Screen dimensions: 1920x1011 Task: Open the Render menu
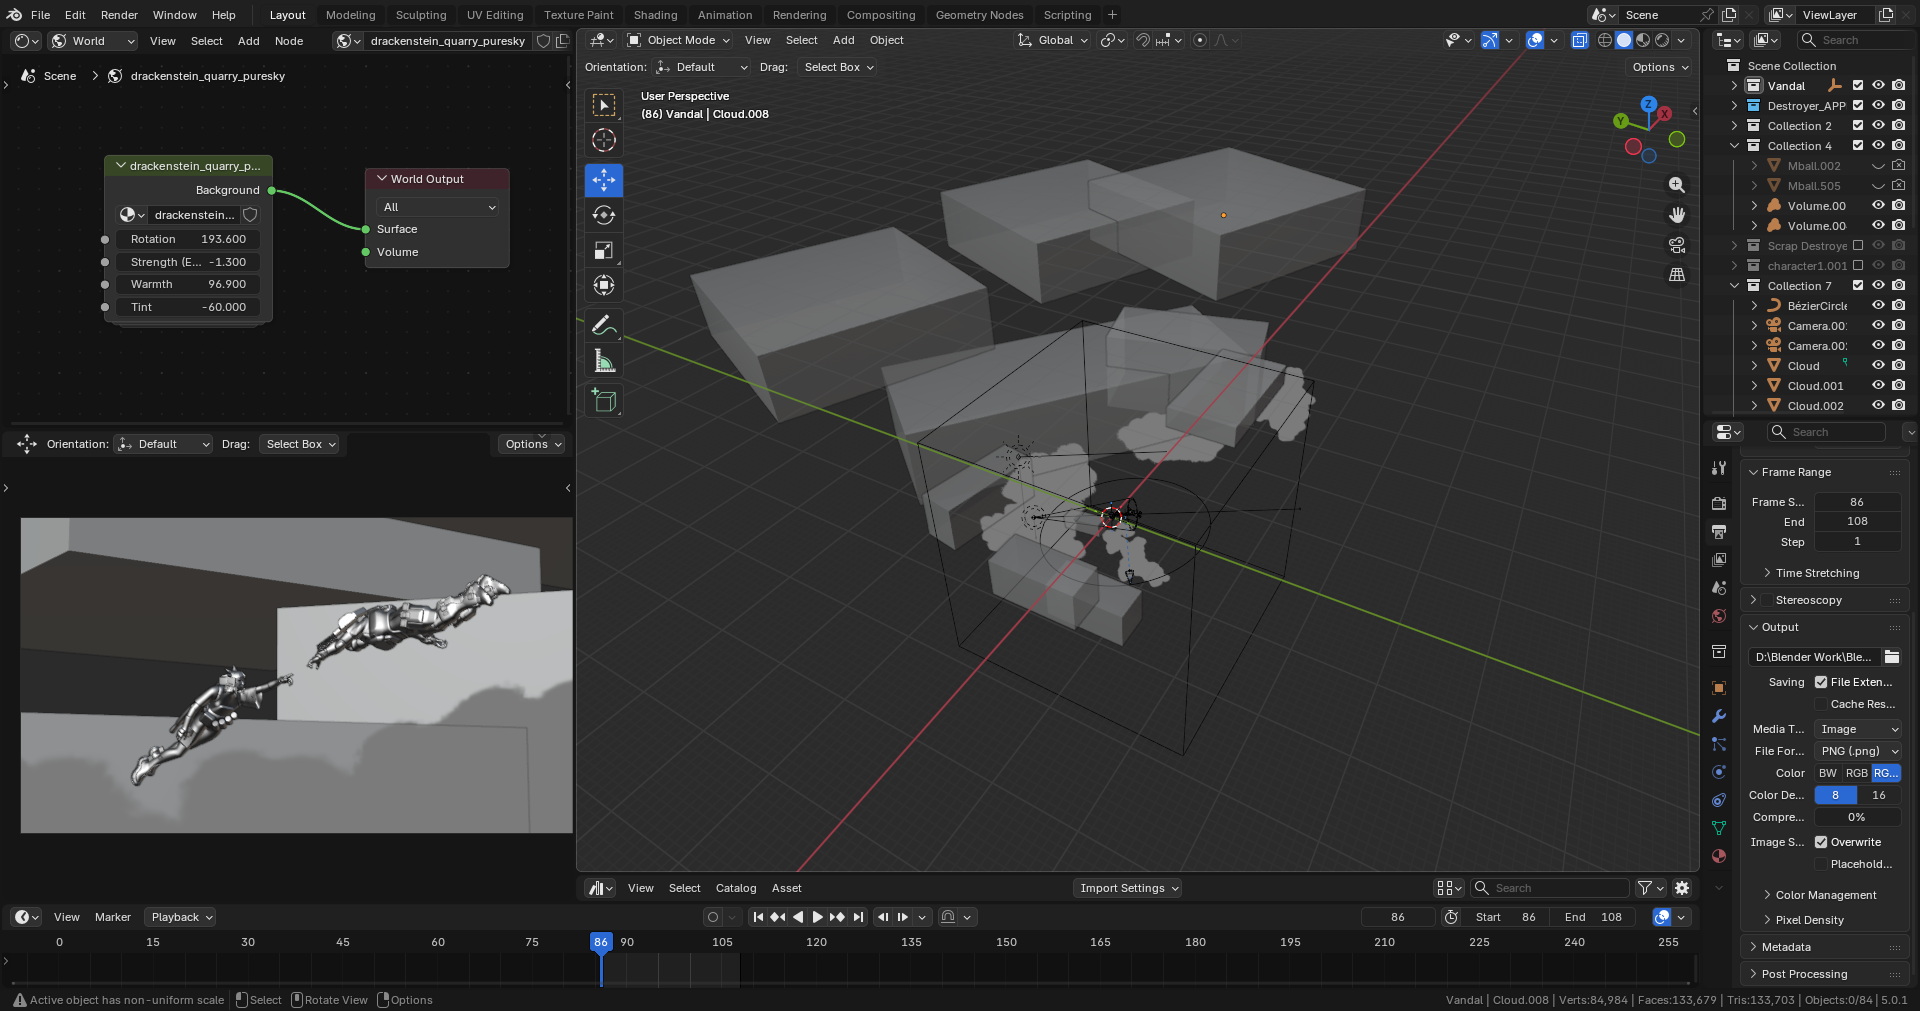click(119, 15)
